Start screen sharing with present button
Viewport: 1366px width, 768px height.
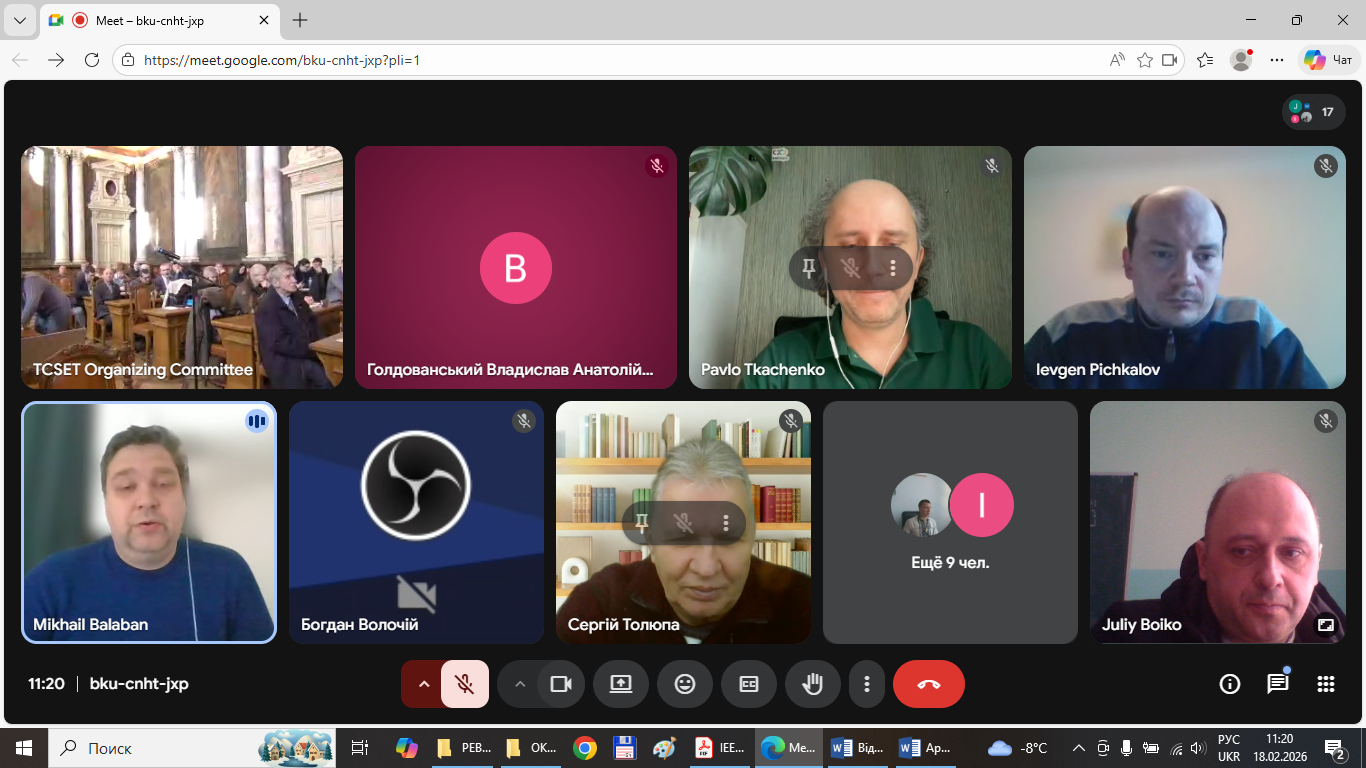pyautogui.click(x=620, y=684)
